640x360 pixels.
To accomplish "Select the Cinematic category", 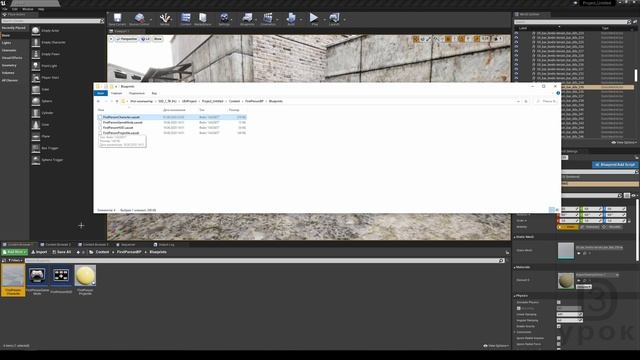I will (9, 51).
